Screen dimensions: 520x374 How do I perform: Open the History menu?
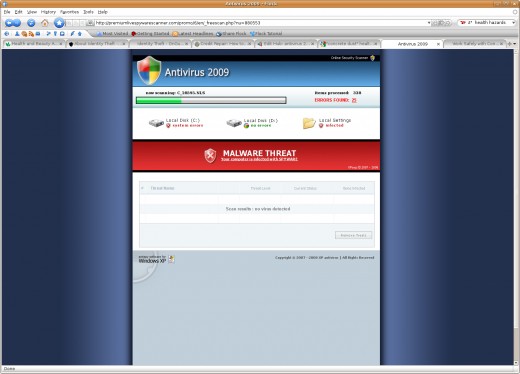click(48, 12)
